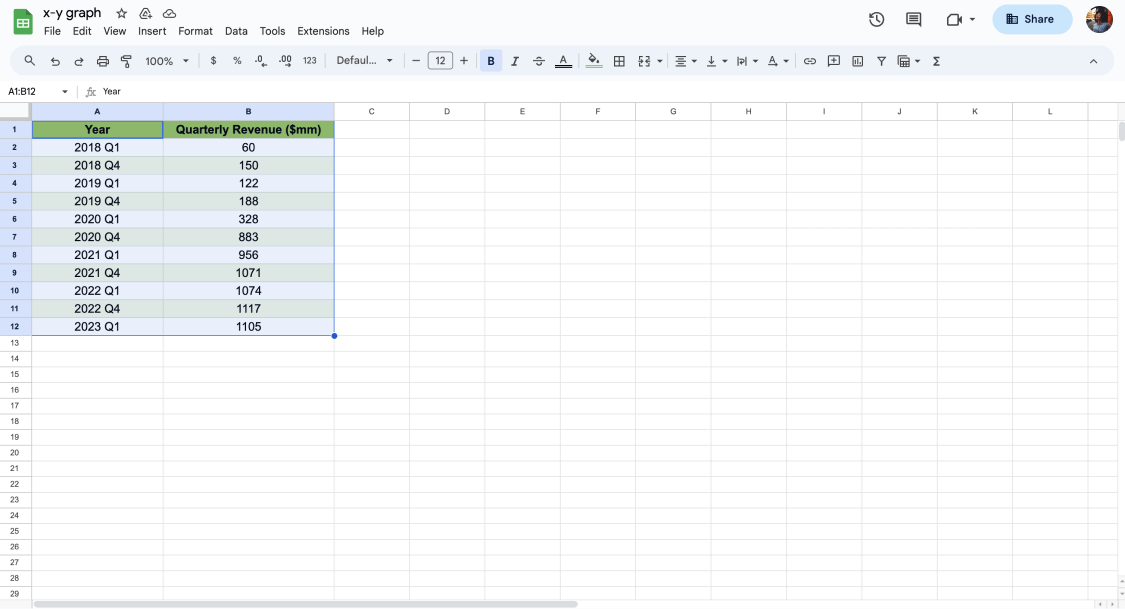The width and height of the screenshot is (1125, 609).
Task: Create a filter with the Filter icon
Action: [x=881, y=61]
